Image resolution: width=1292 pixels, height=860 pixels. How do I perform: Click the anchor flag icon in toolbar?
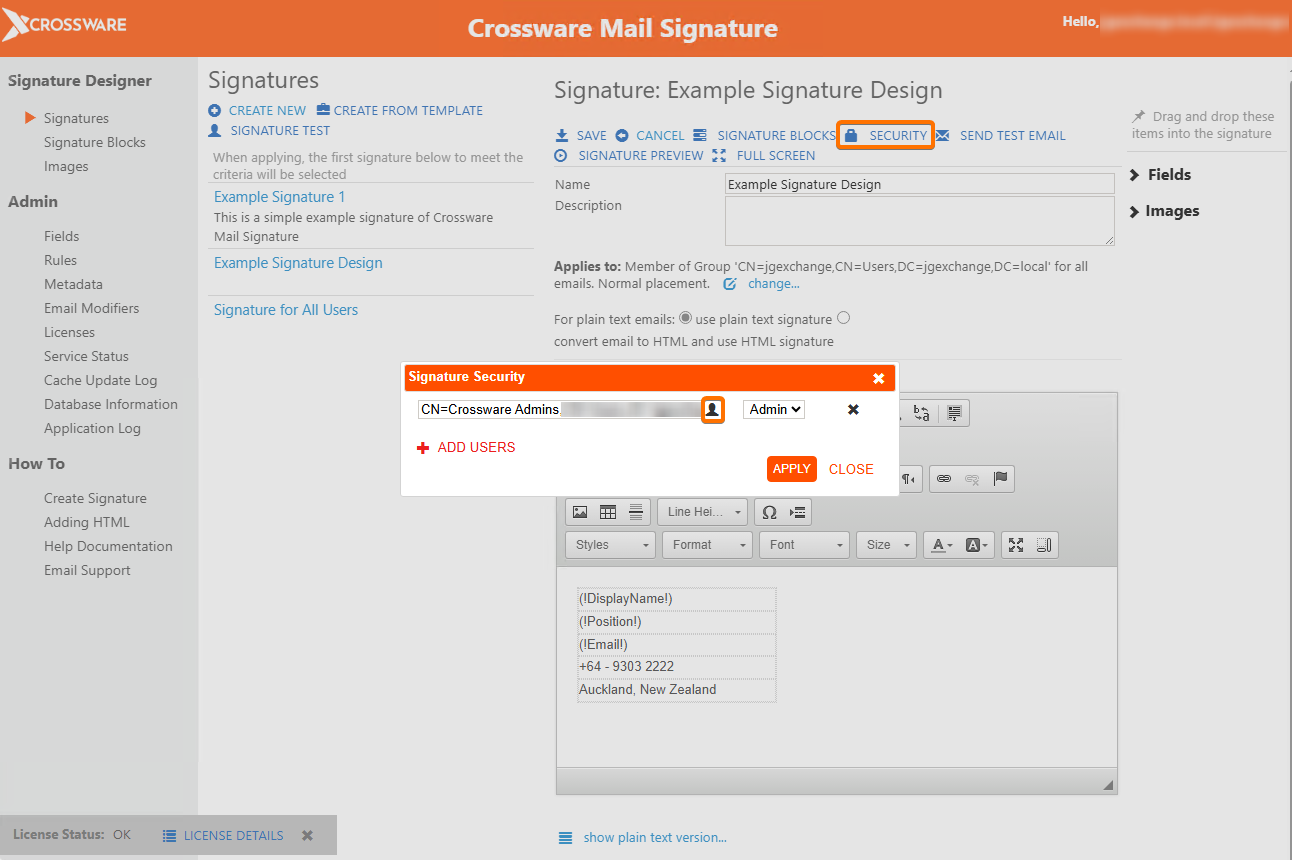tap(1000, 479)
